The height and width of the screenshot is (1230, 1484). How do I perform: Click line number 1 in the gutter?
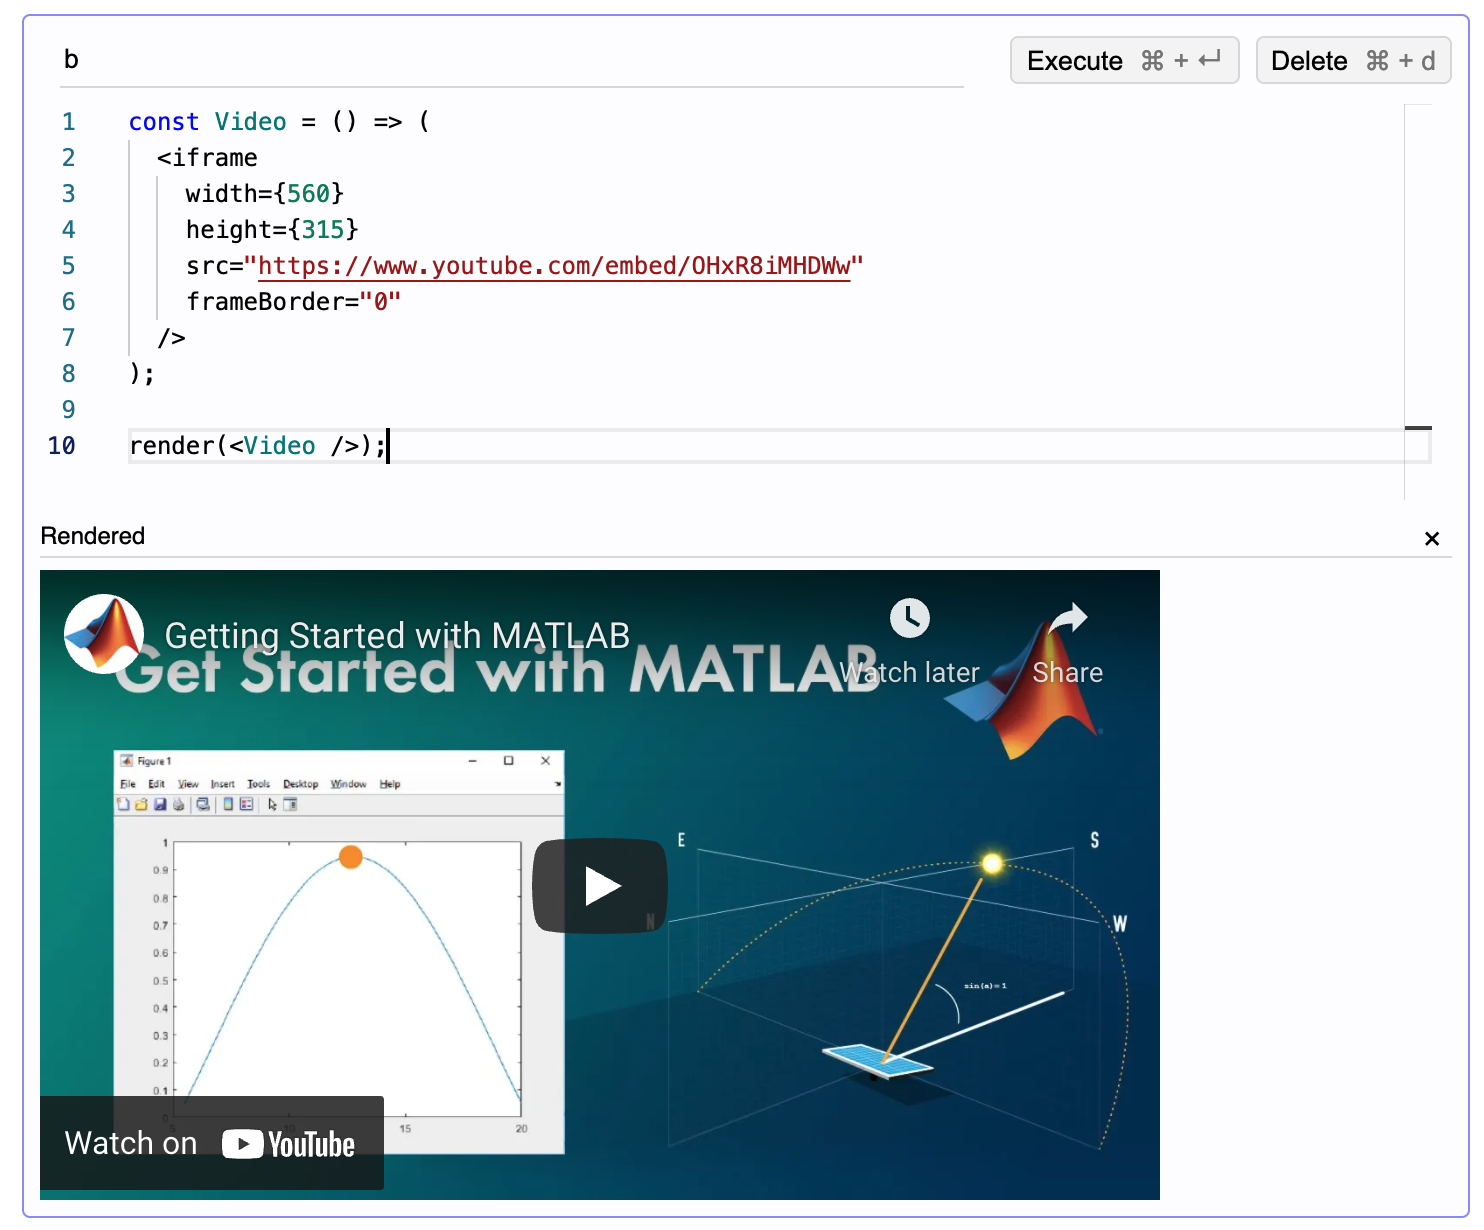[x=68, y=122]
